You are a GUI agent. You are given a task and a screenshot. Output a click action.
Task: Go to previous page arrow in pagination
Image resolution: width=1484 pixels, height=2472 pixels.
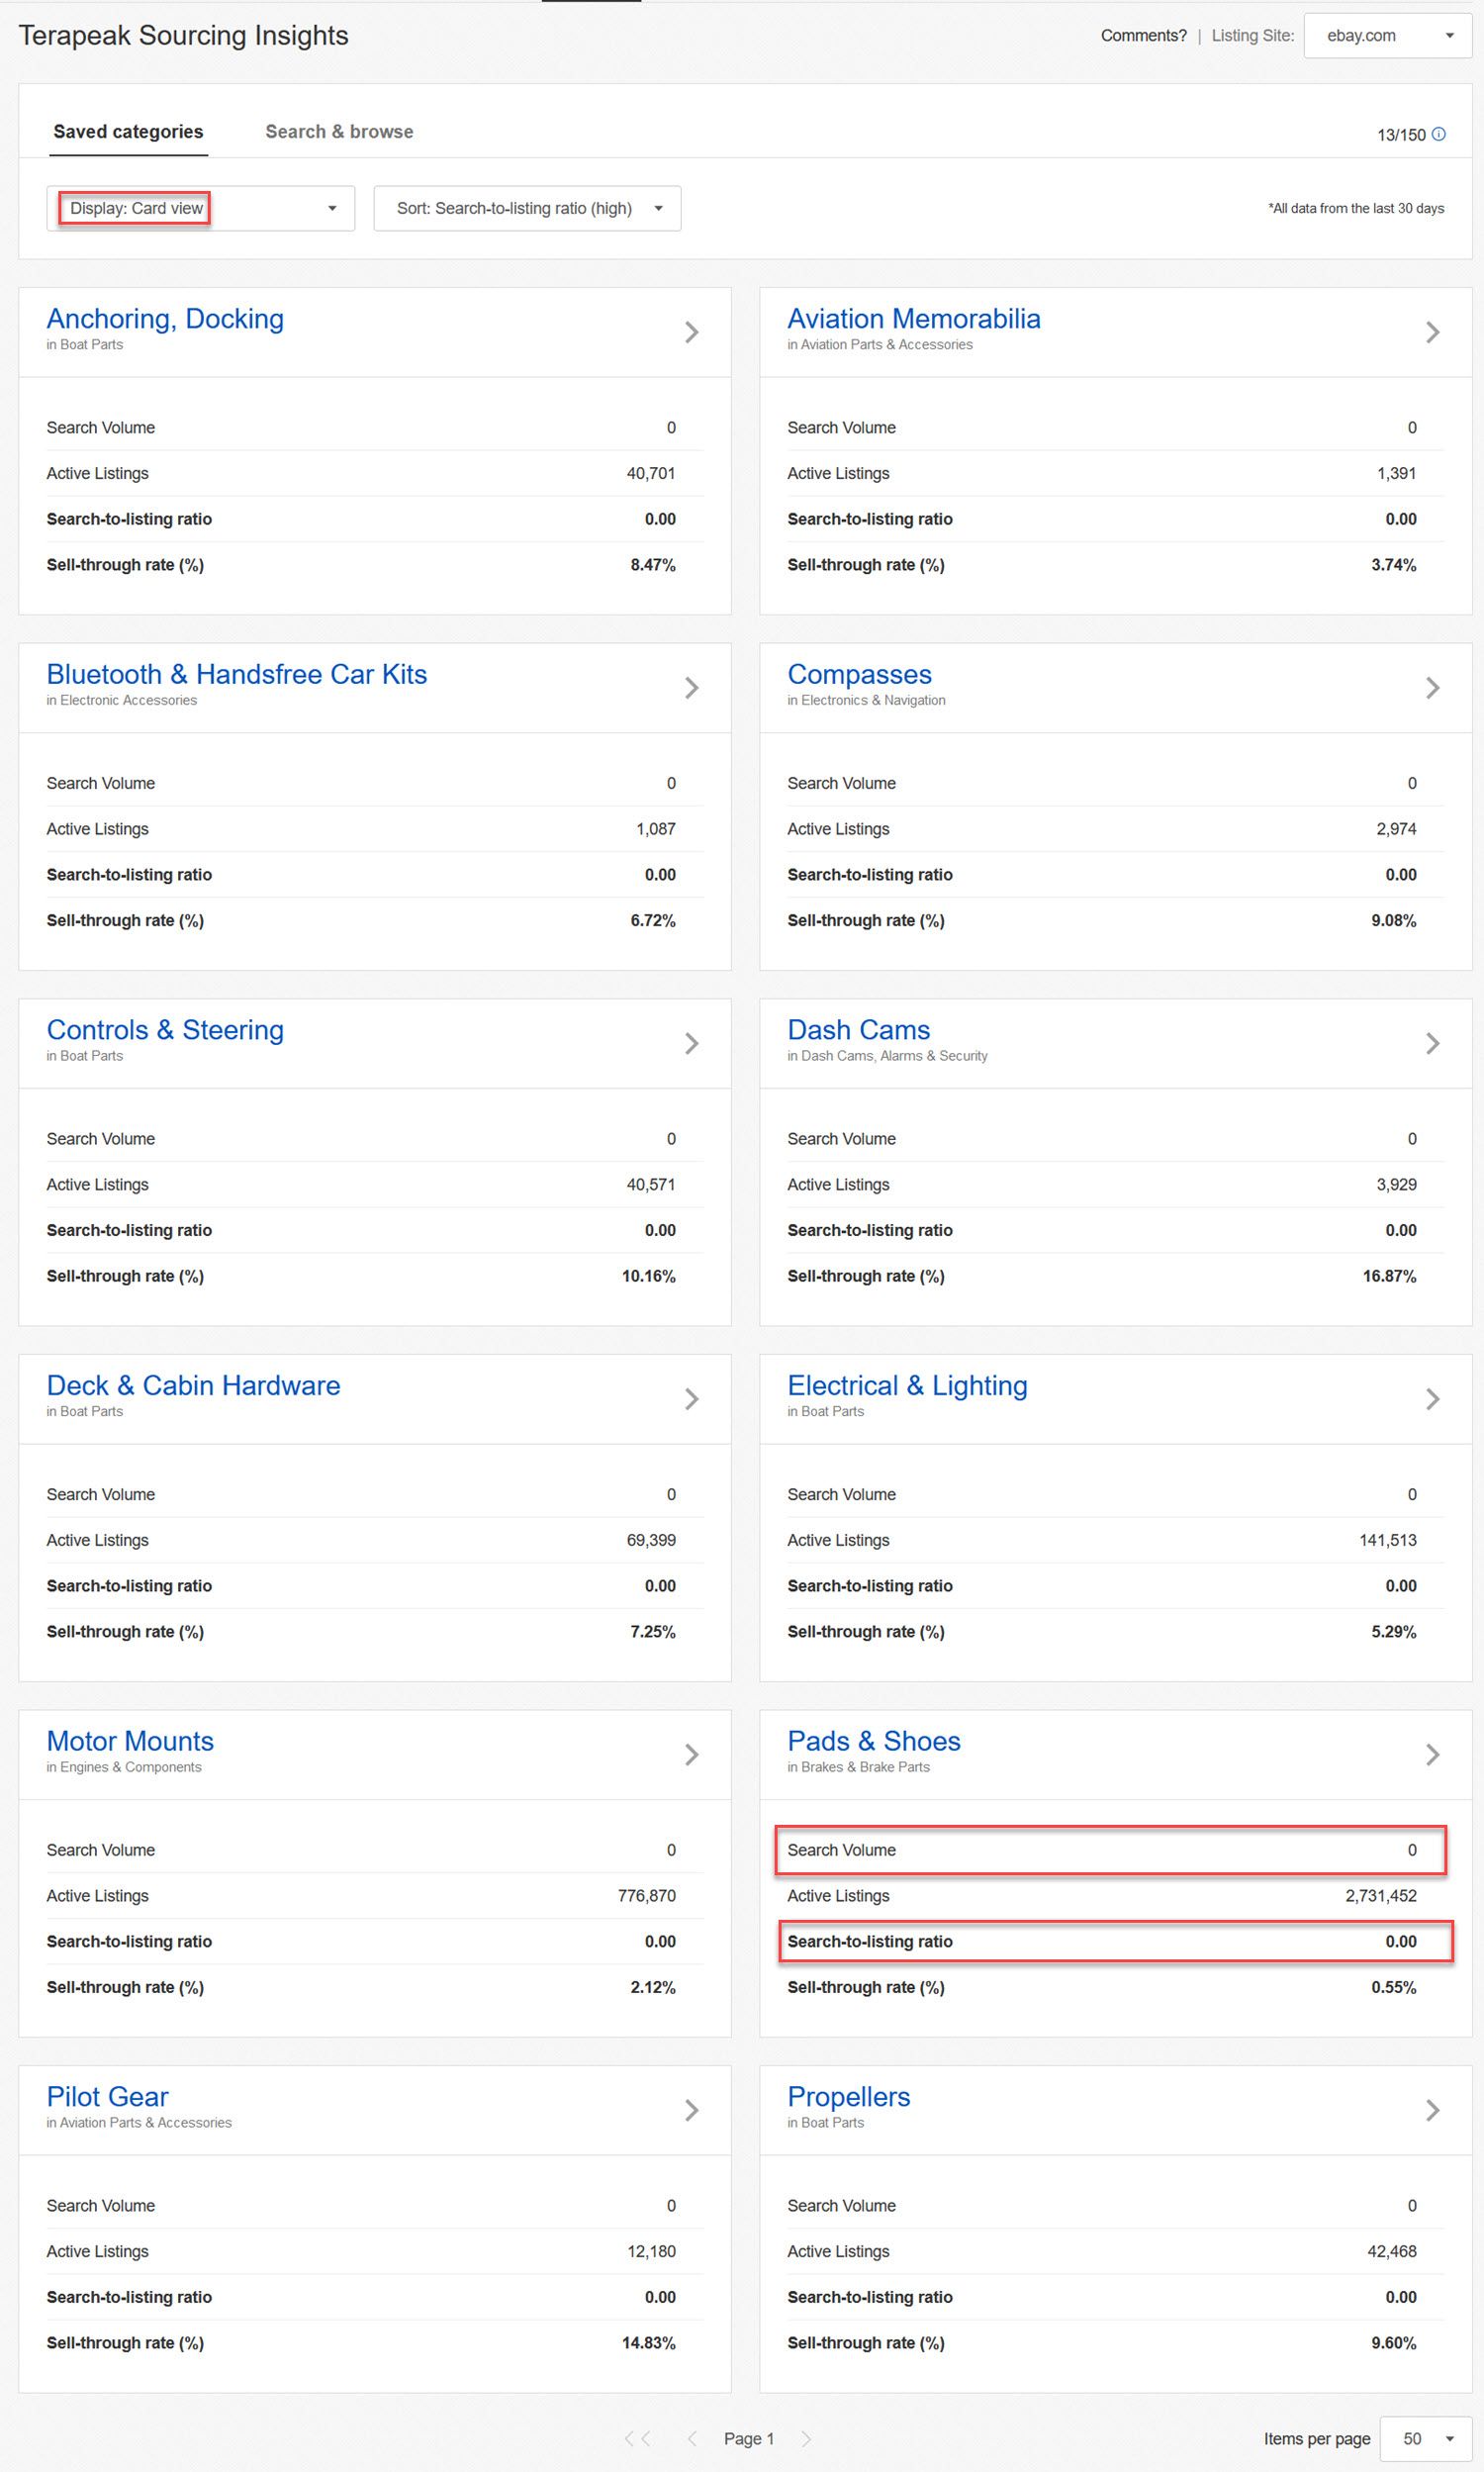coord(692,2438)
